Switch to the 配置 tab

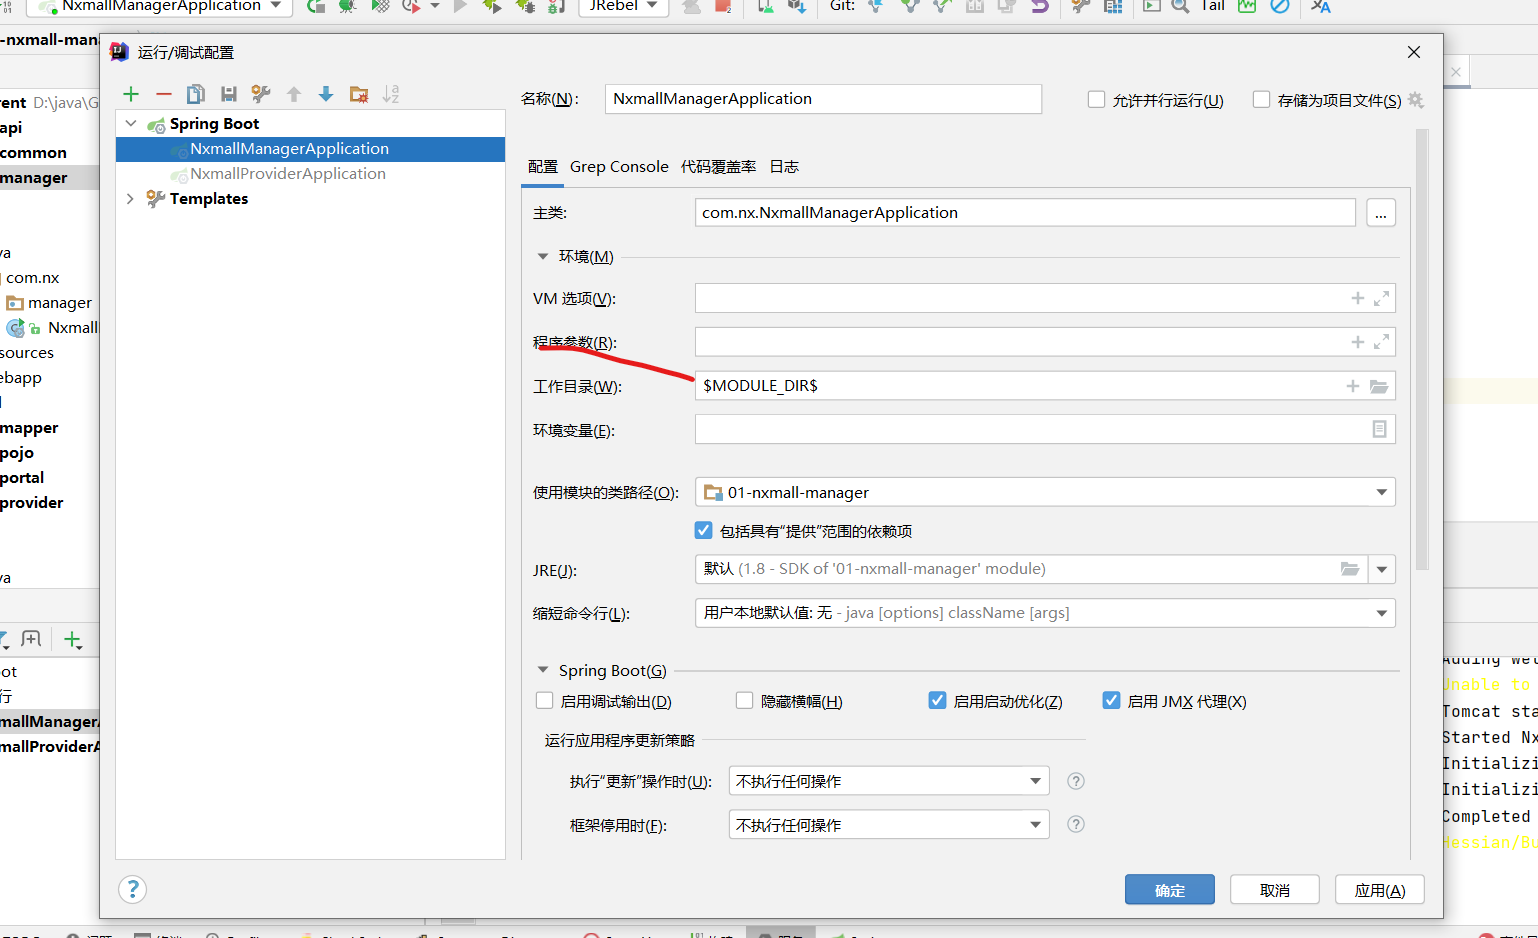[543, 167]
